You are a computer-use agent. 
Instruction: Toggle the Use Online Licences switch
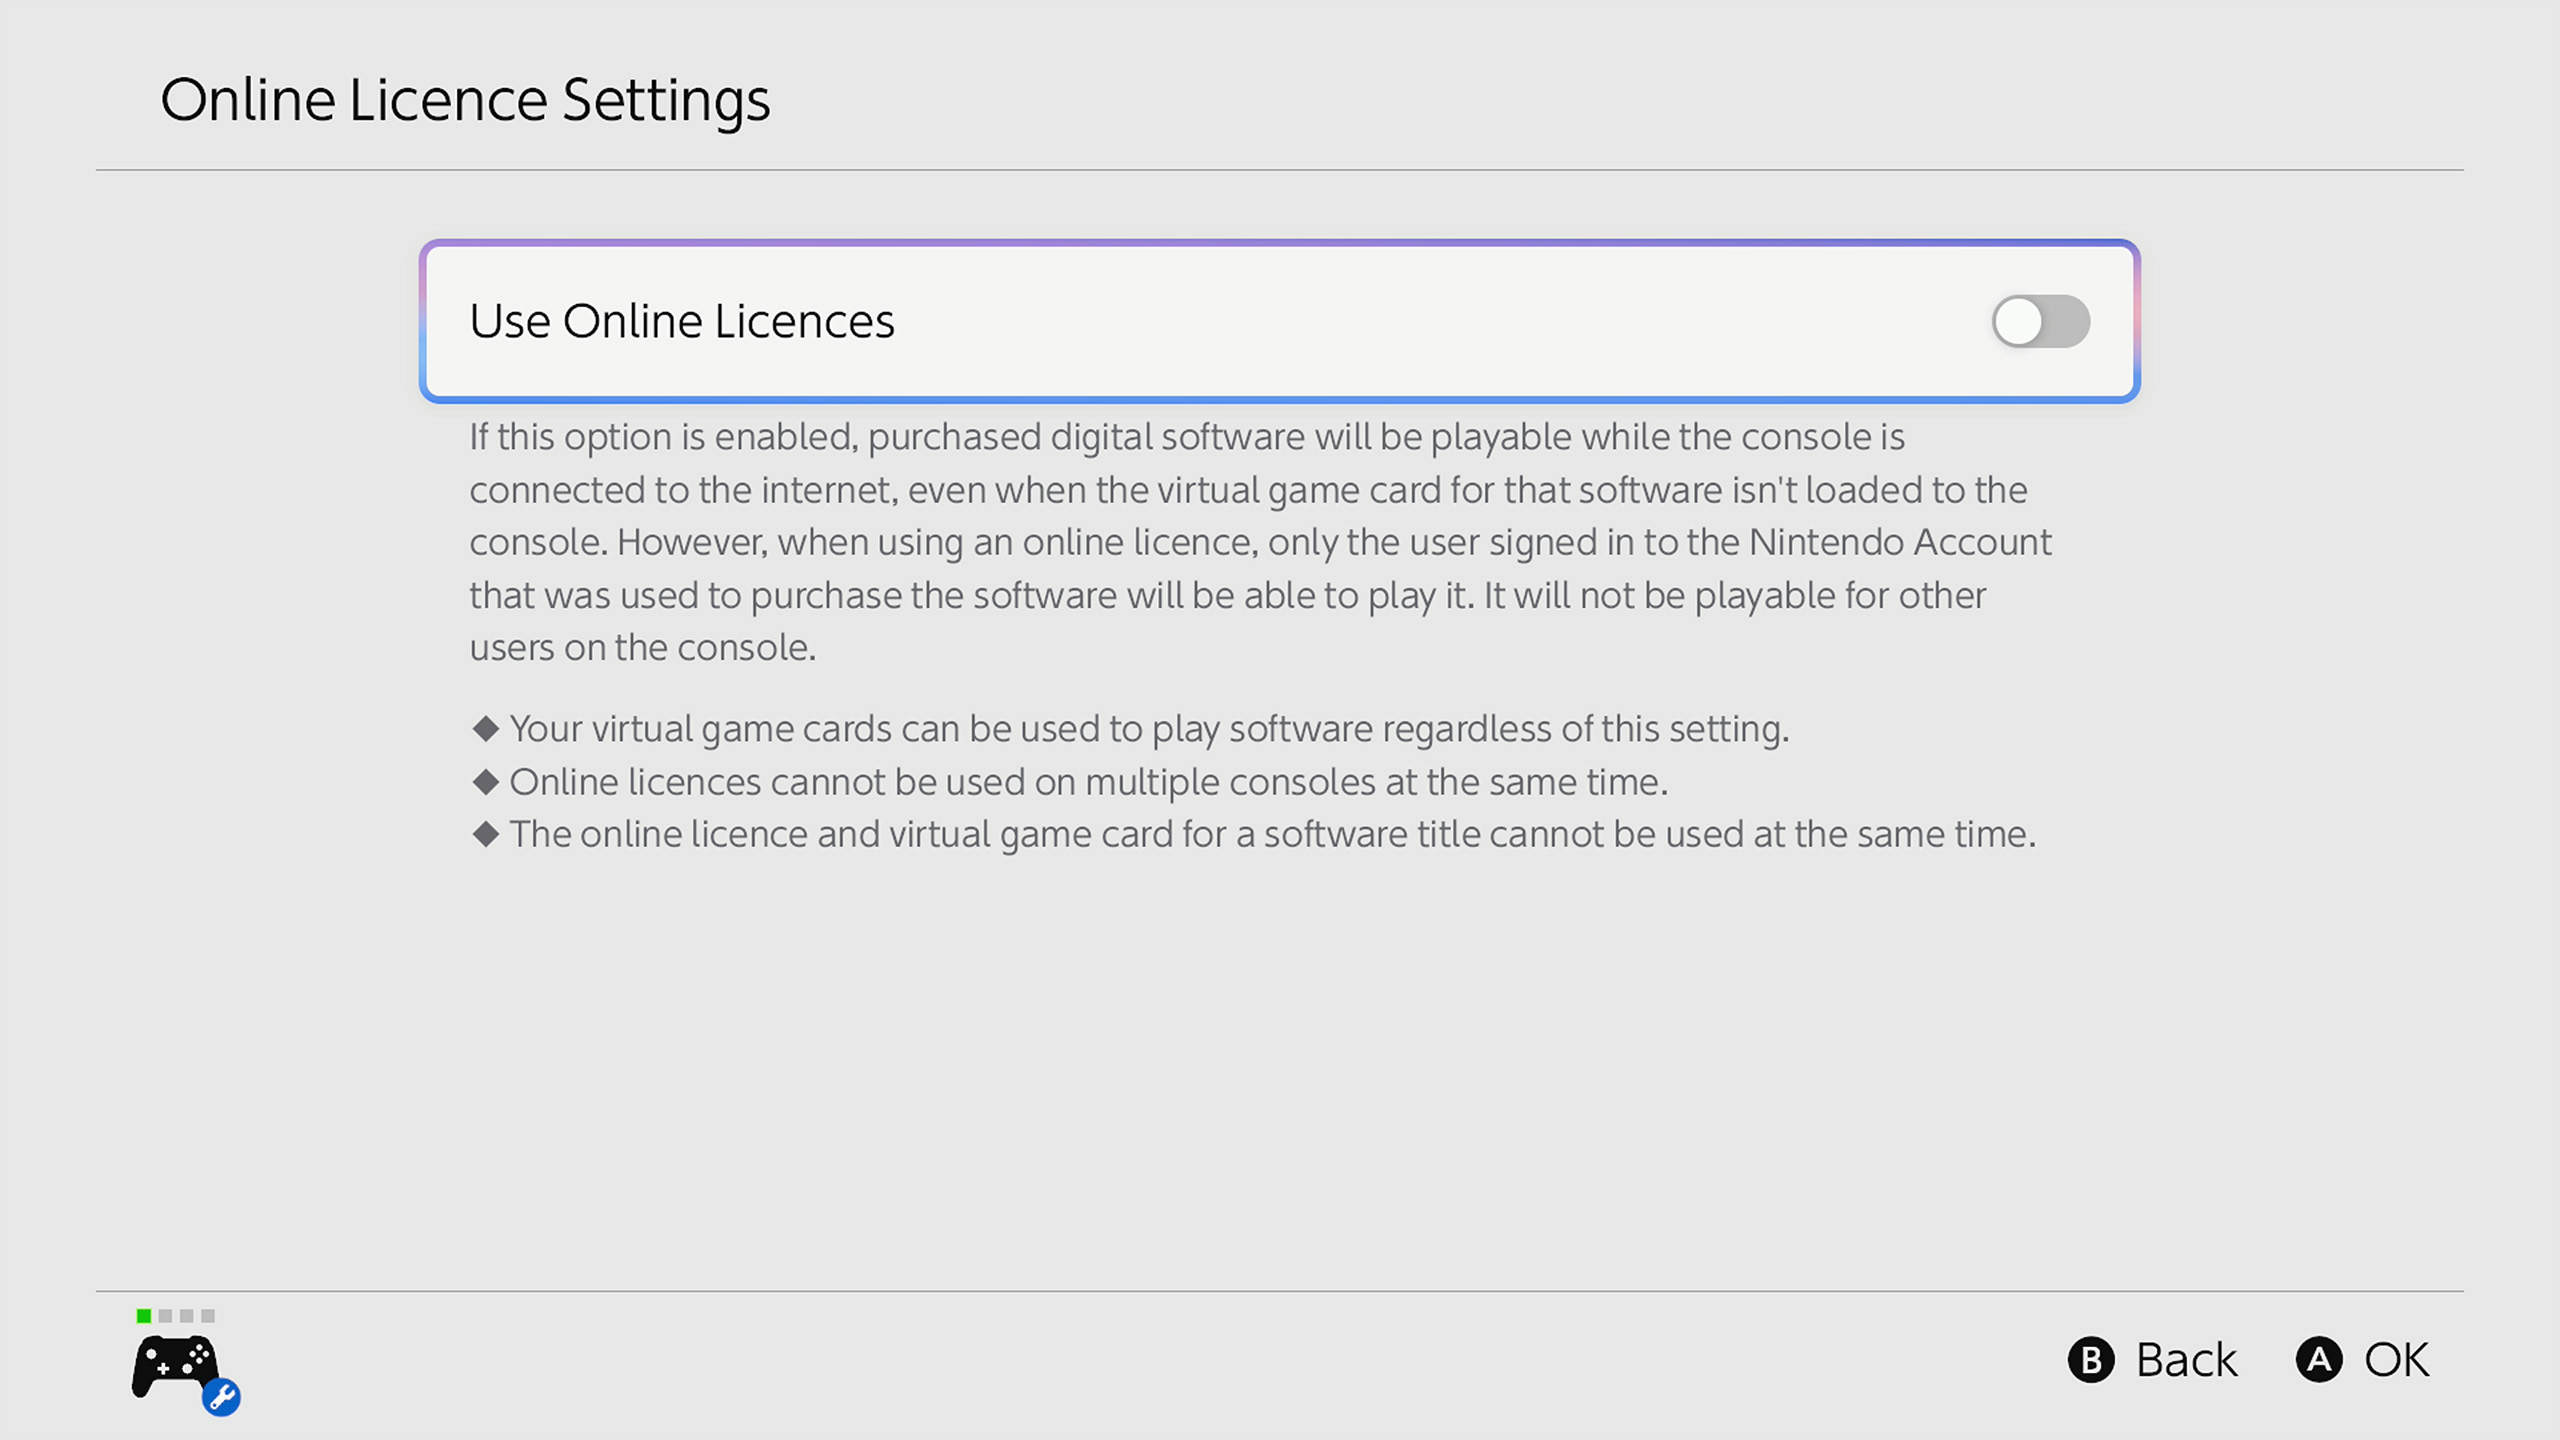coord(2040,321)
